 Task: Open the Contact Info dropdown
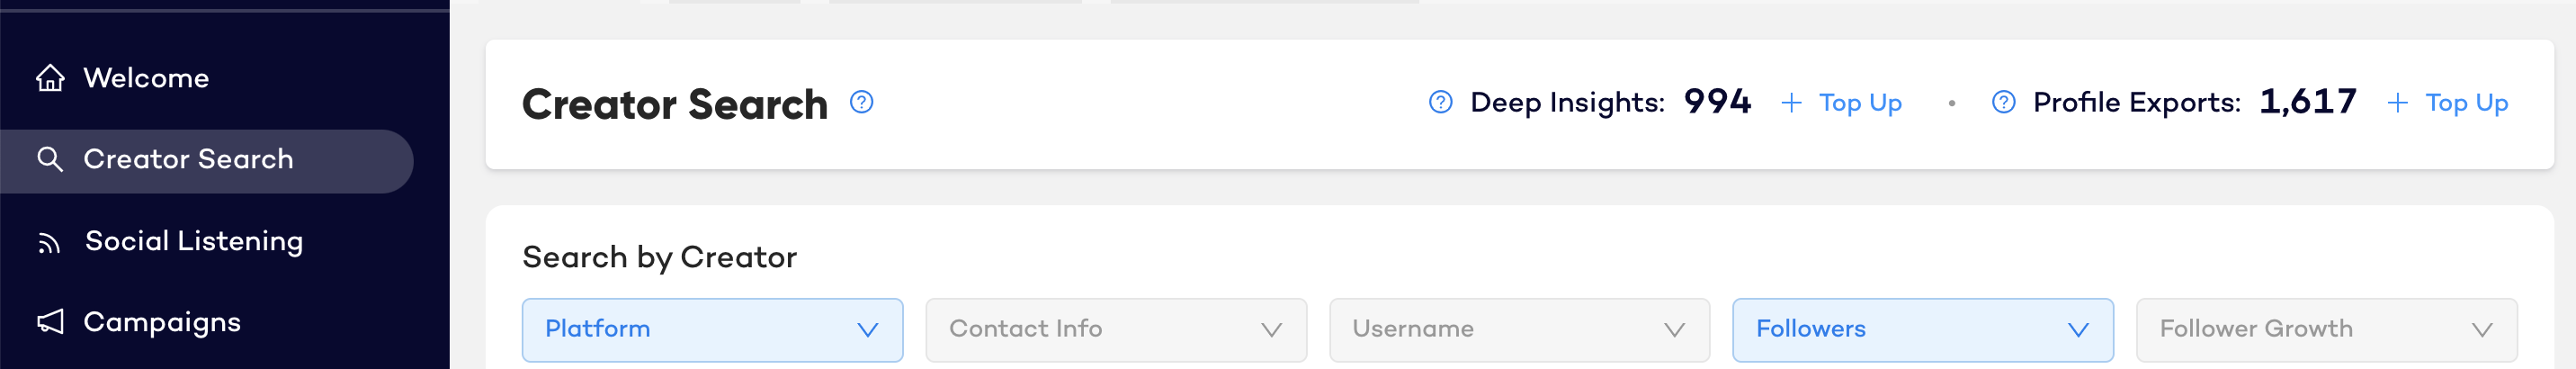(1116, 330)
